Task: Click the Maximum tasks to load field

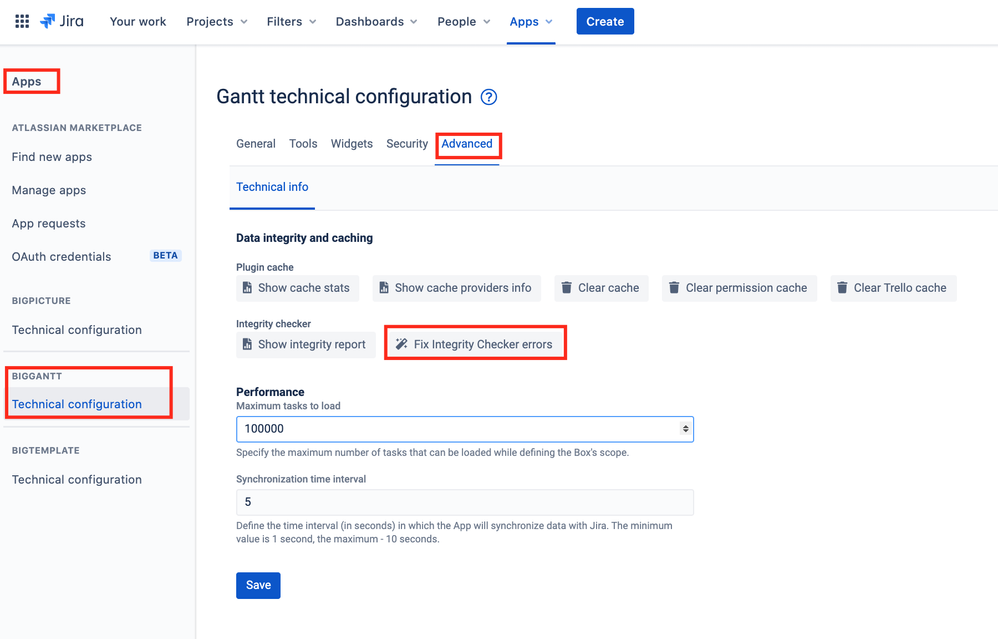Action: click(465, 429)
